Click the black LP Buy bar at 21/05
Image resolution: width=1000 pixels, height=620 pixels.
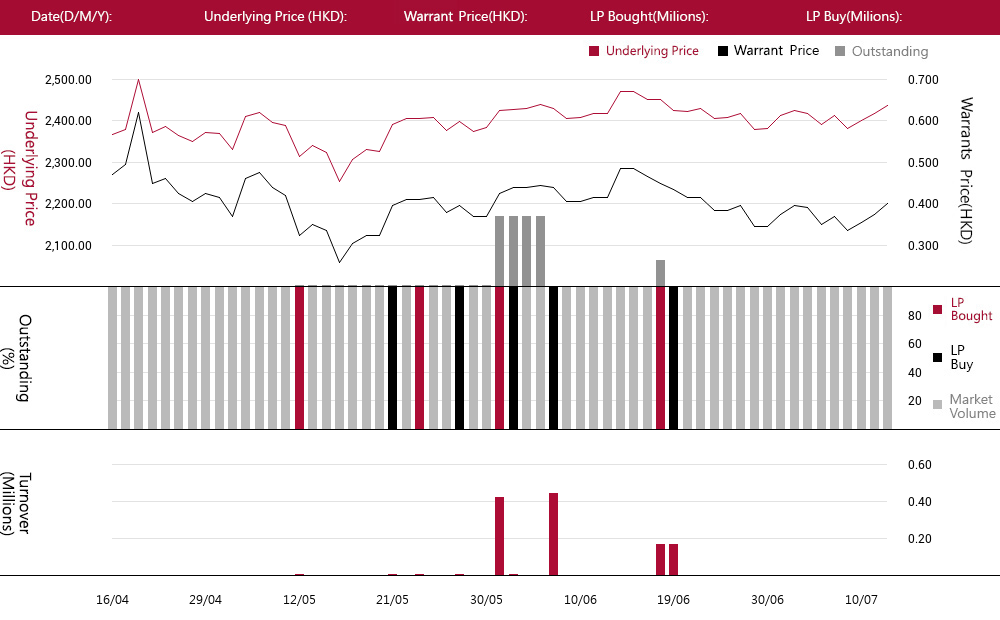coord(392,358)
